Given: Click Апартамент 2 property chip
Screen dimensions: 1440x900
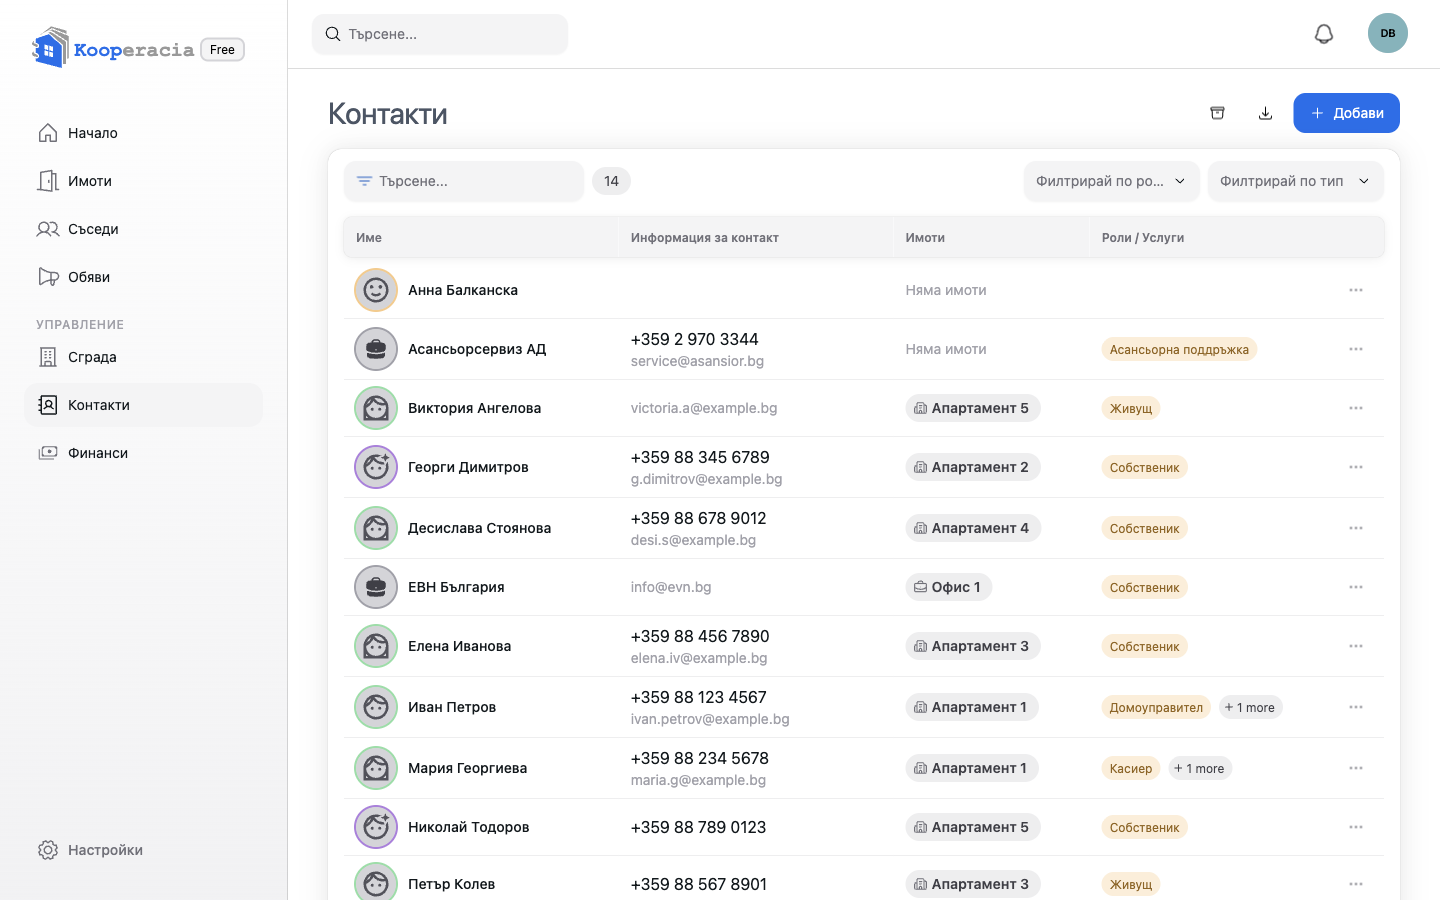Looking at the screenshot, I should click(972, 467).
